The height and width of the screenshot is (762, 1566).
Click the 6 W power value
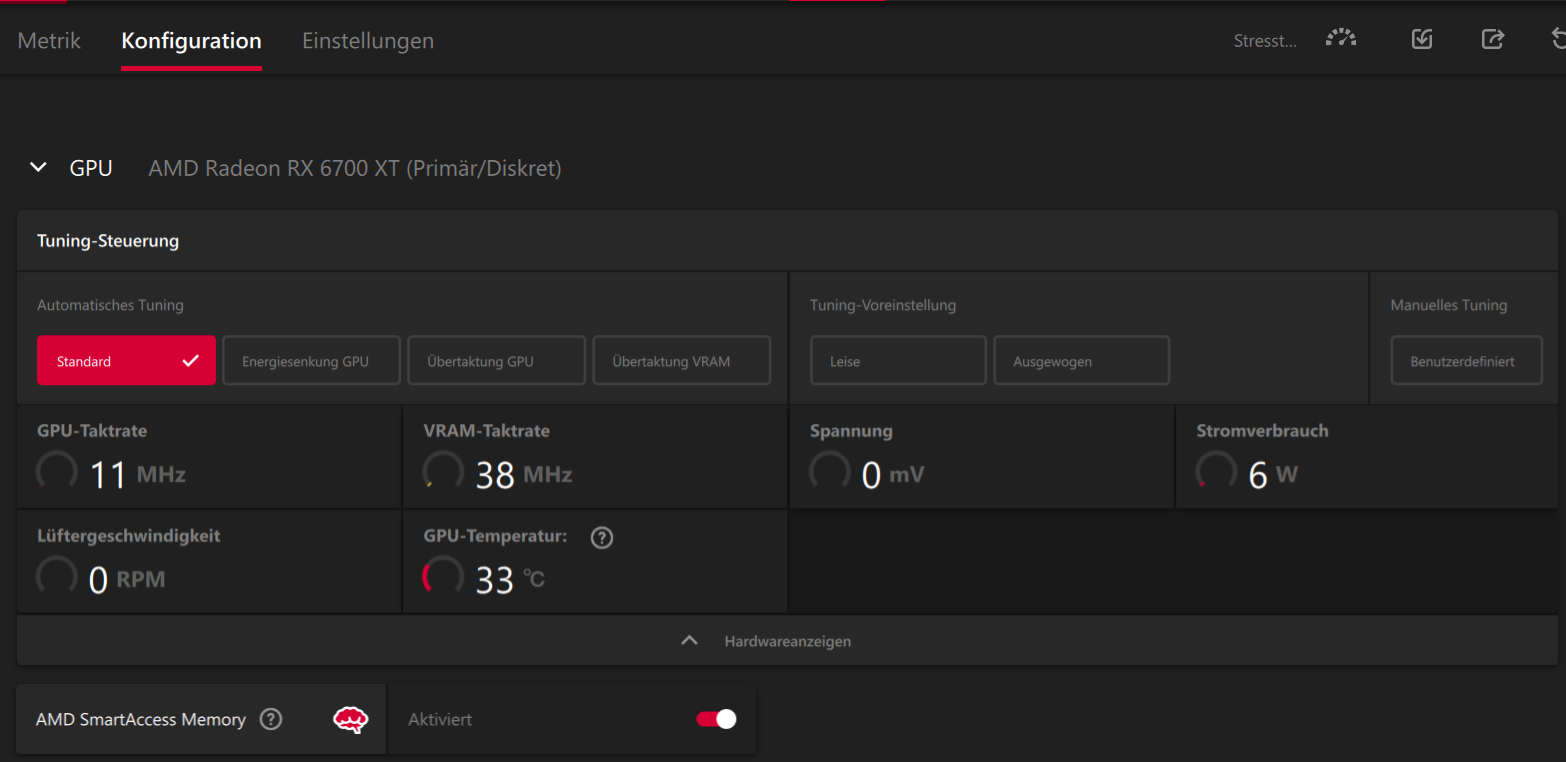pos(1273,475)
